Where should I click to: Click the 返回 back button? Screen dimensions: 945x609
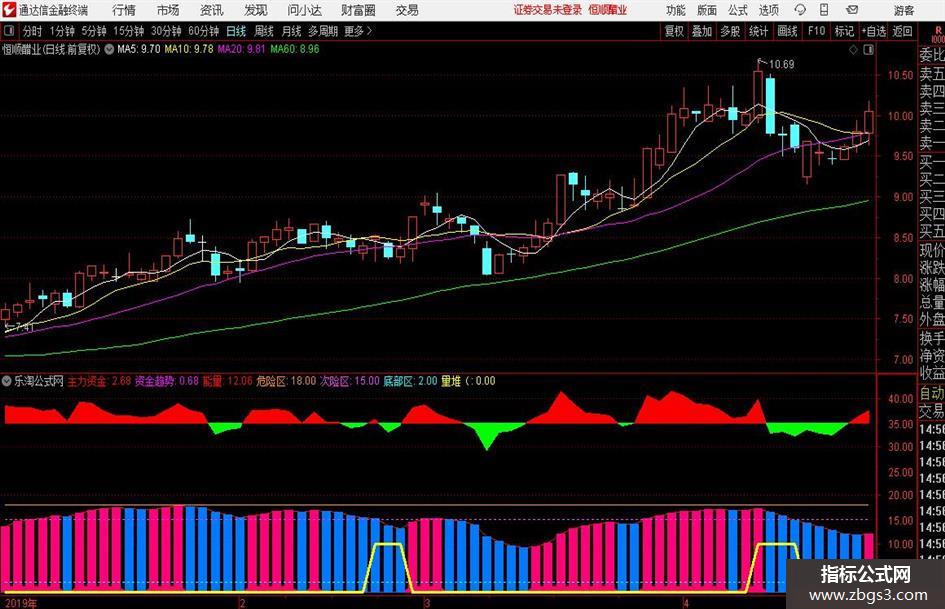click(x=902, y=31)
